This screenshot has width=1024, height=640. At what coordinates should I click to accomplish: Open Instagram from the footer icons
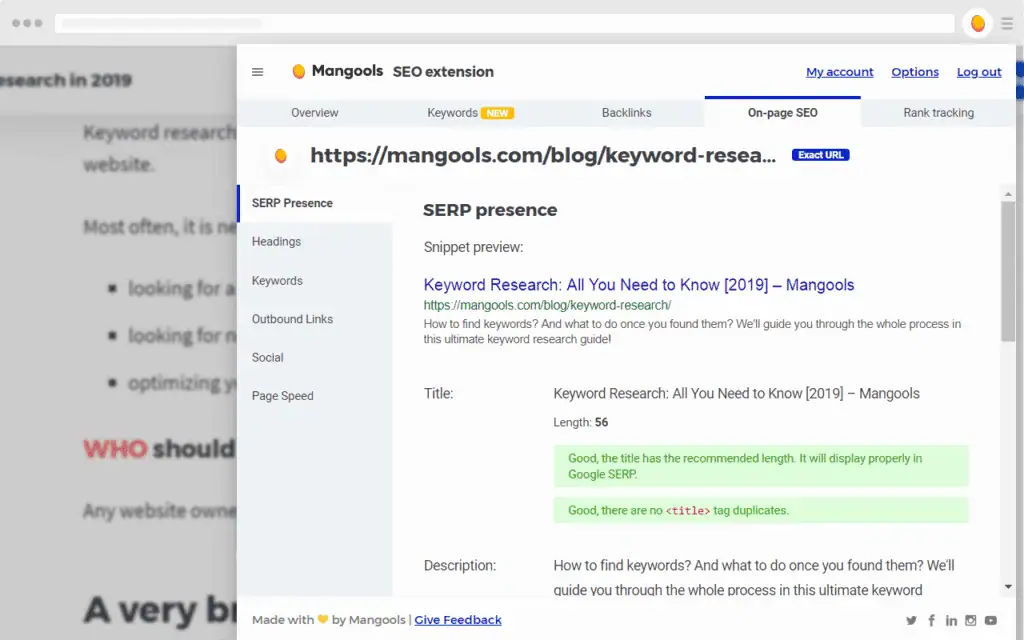tap(969, 620)
